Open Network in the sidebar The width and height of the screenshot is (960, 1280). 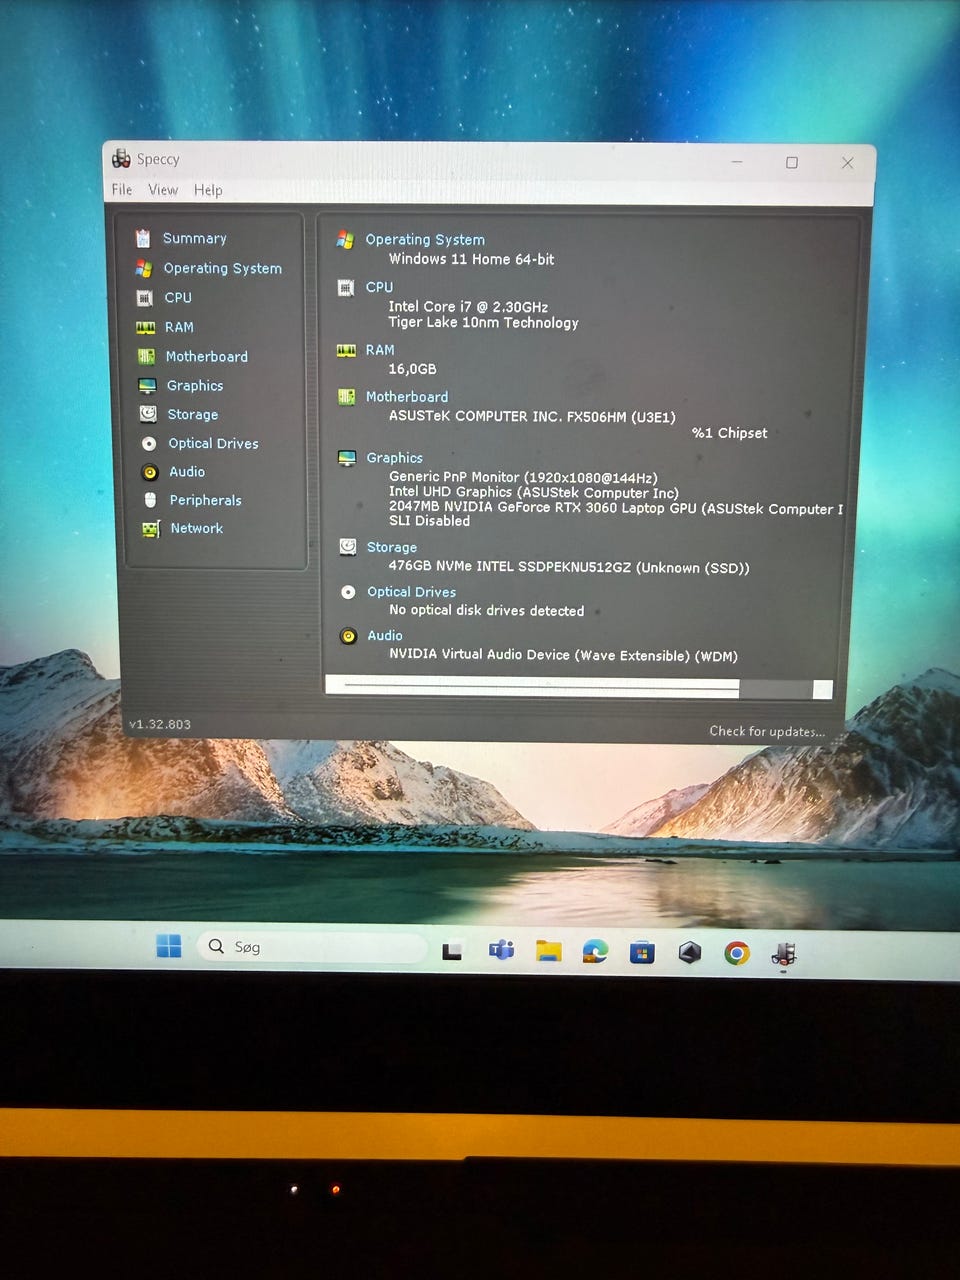click(x=197, y=528)
